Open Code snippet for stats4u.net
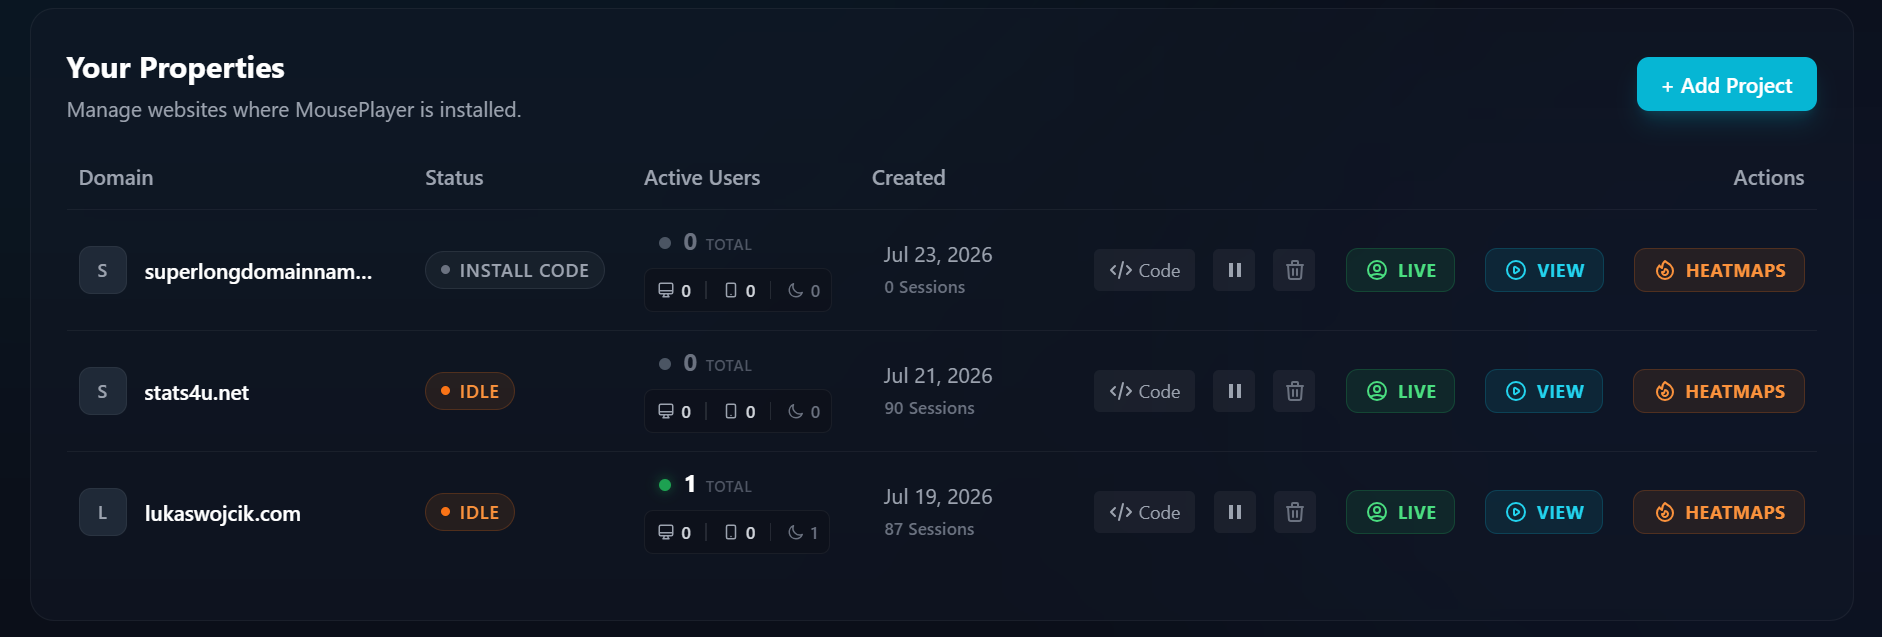1882x637 pixels. click(1144, 391)
